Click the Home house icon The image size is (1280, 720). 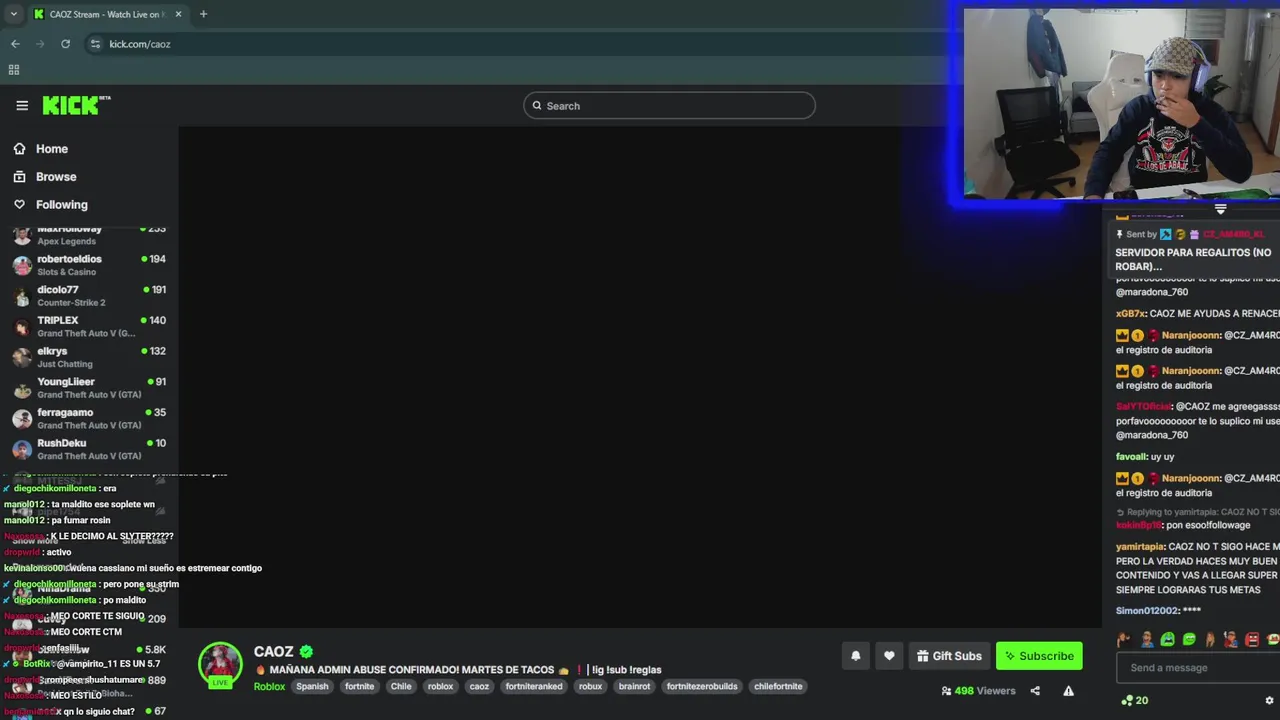(19, 149)
